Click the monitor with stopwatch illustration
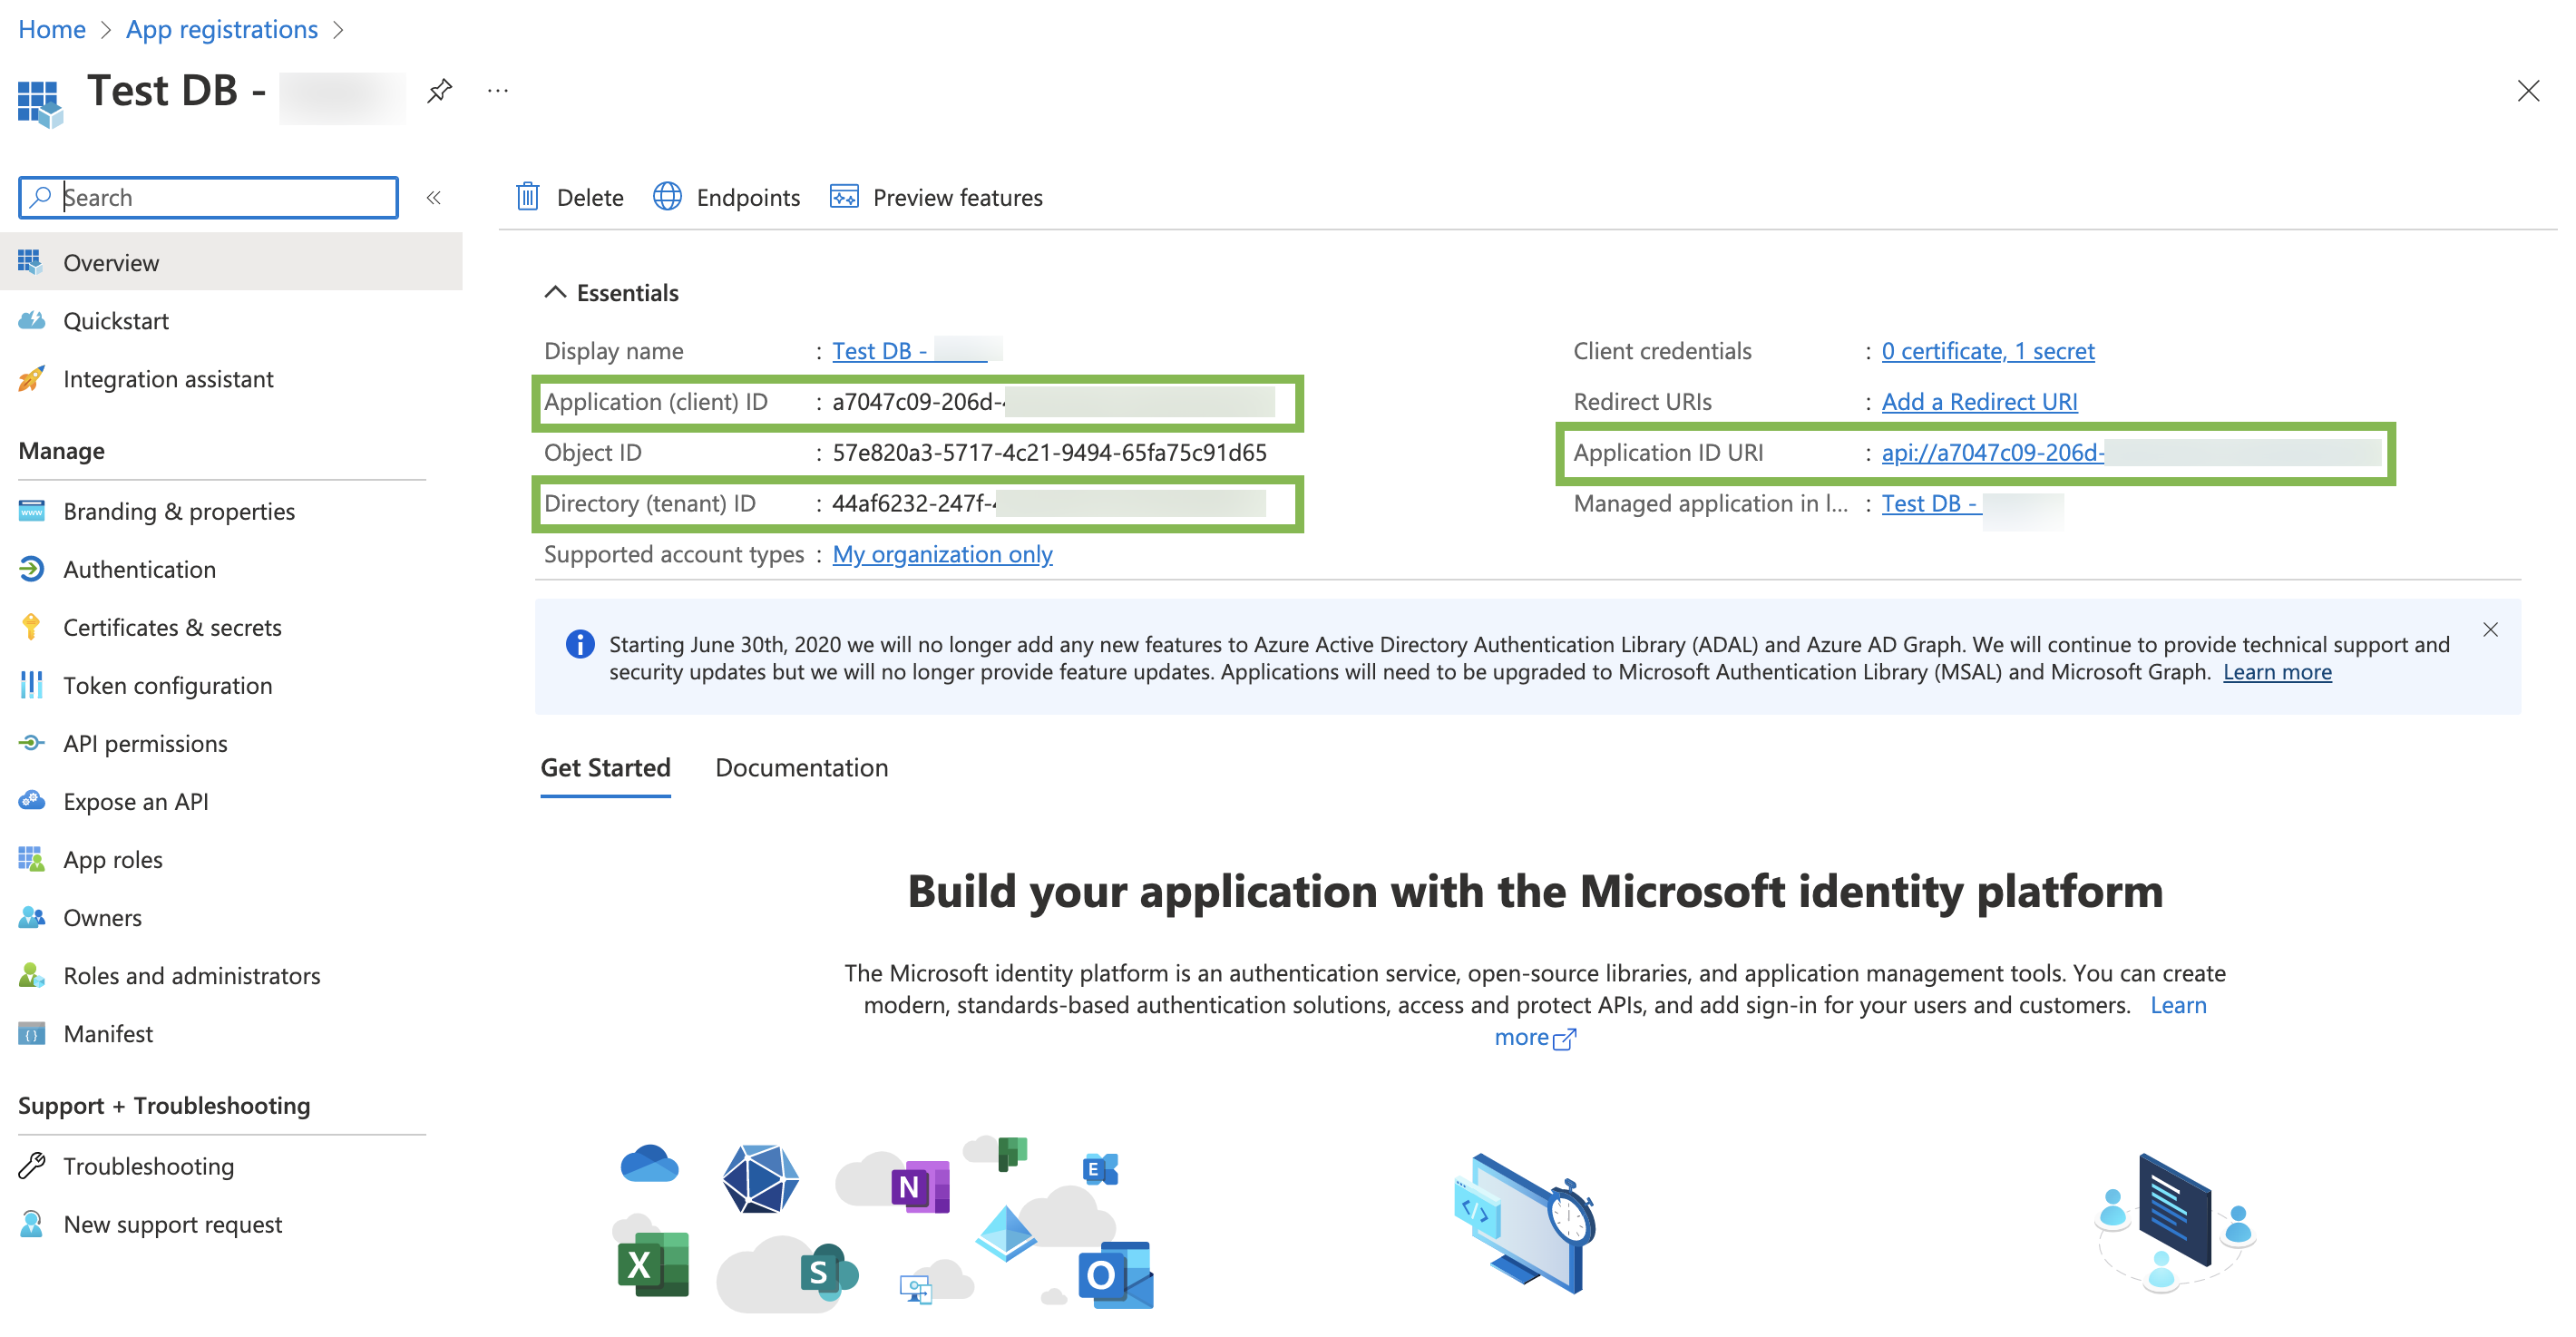Image resolution: width=2576 pixels, height=1337 pixels. (x=1523, y=1222)
